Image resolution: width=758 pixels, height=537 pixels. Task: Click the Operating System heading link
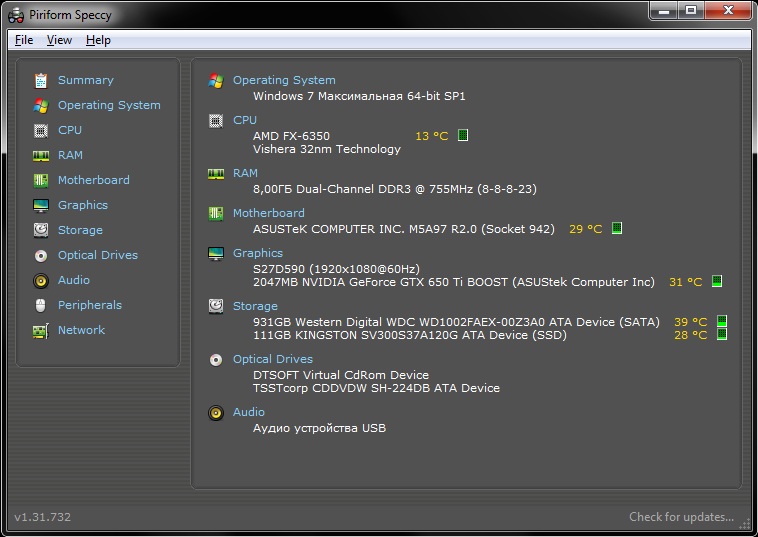[x=284, y=80]
